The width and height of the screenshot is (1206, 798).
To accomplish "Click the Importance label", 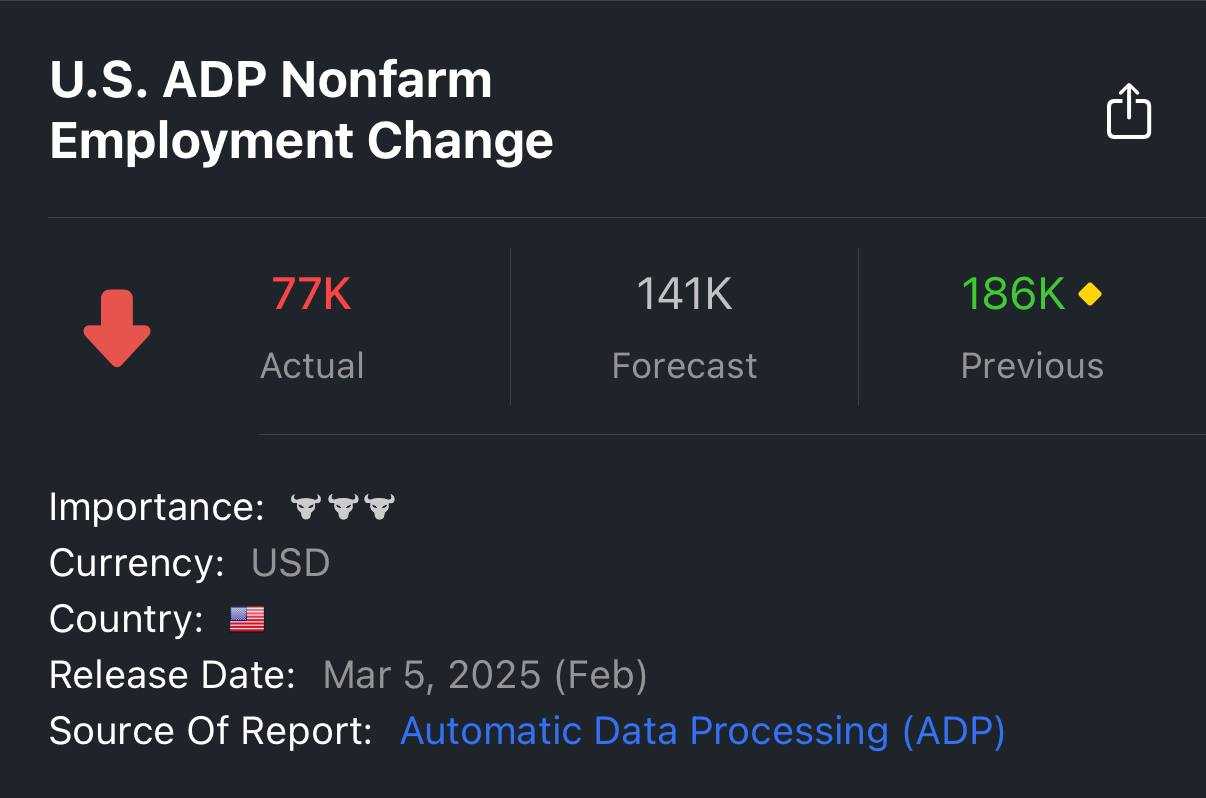I will [x=156, y=507].
